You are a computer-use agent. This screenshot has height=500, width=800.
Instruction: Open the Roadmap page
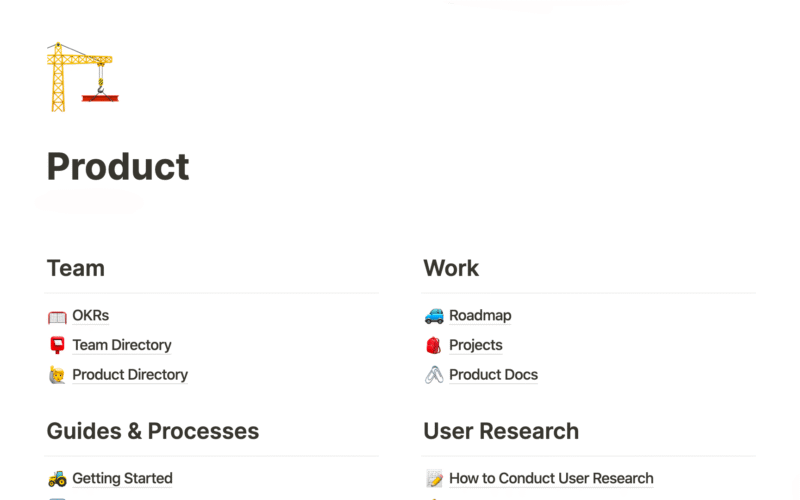[x=480, y=316]
